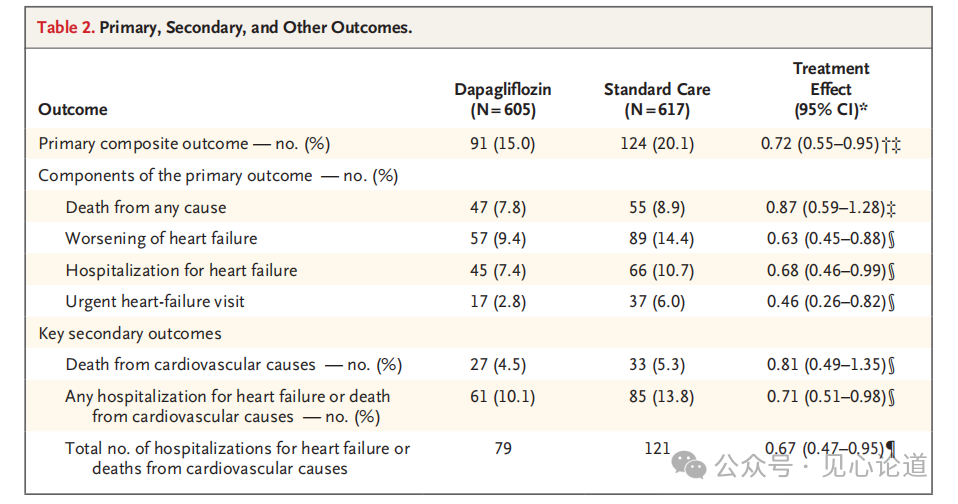958x504 pixels.
Task: Click the "Worsening of heart failure" row label
Action: [161, 239]
